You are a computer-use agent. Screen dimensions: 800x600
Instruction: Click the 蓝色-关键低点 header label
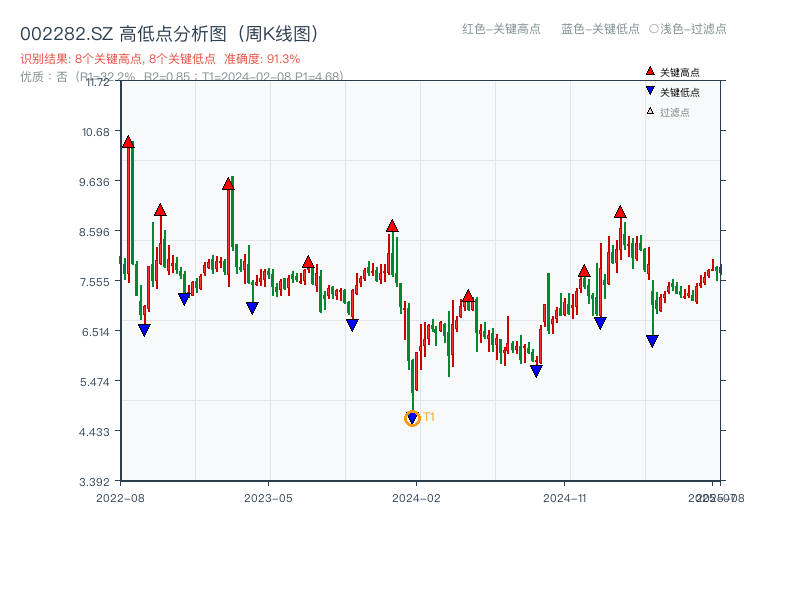(x=600, y=29)
